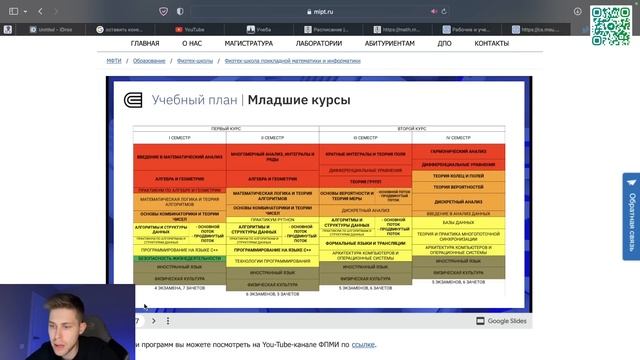The height and width of the screenshot is (360, 640).
Task: Click the I СЕМЕСТР column header
Action: click(180, 138)
